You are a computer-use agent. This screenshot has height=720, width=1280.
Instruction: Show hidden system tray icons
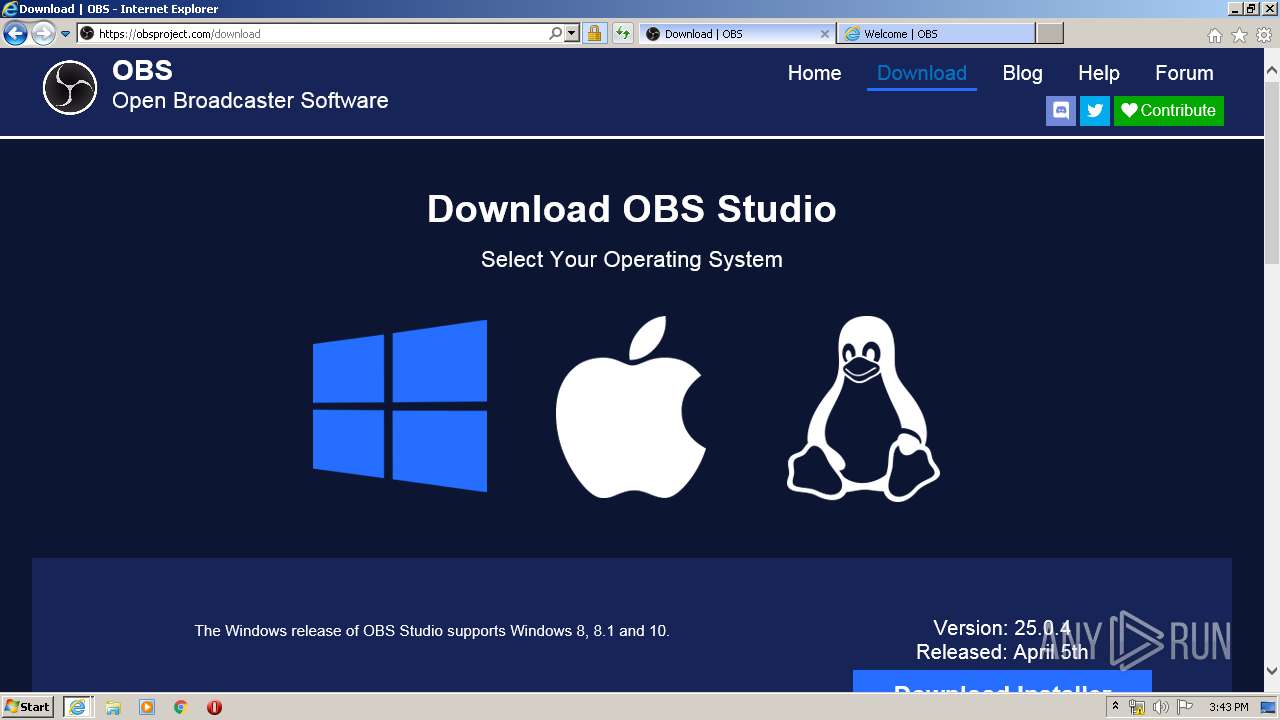pyautogui.click(x=1115, y=707)
